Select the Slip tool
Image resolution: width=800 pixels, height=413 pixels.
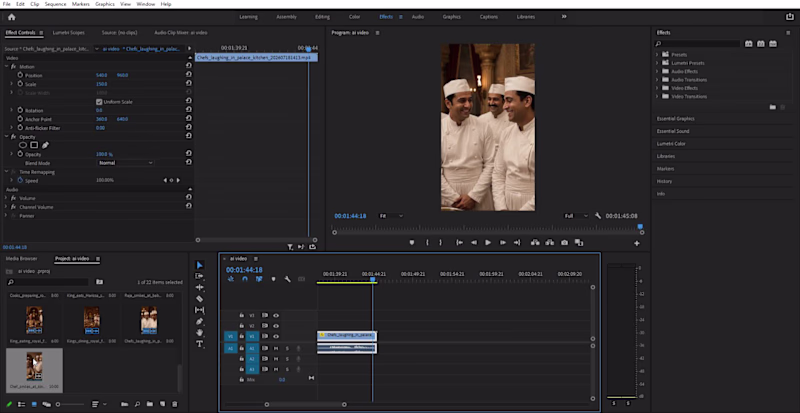click(x=199, y=310)
